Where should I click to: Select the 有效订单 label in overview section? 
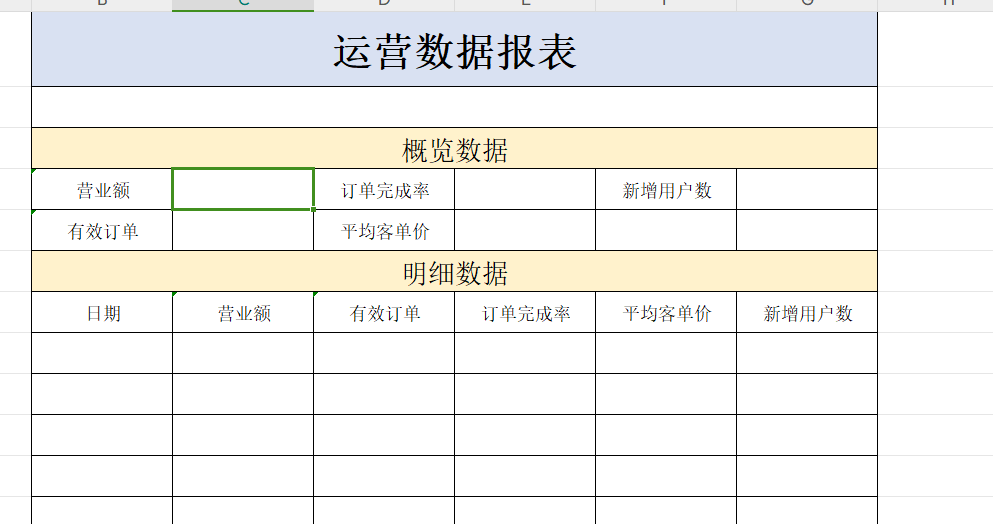[x=103, y=231]
